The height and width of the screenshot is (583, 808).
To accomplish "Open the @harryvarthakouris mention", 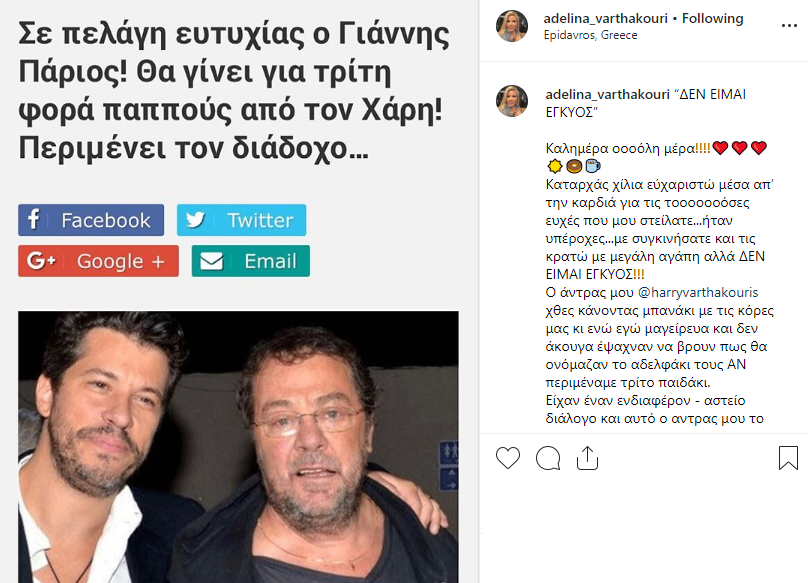I will coord(698,292).
